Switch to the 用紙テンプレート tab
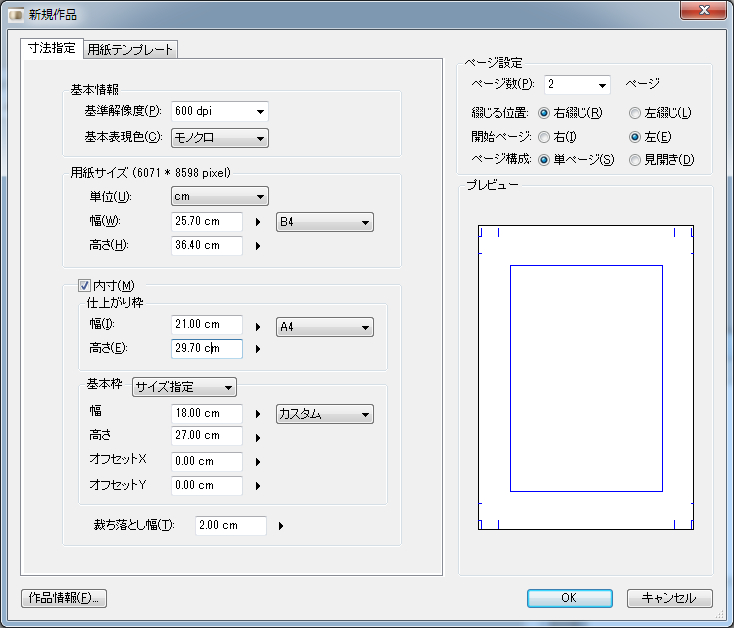This screenshot has height=628, width=734. point(130,49)
